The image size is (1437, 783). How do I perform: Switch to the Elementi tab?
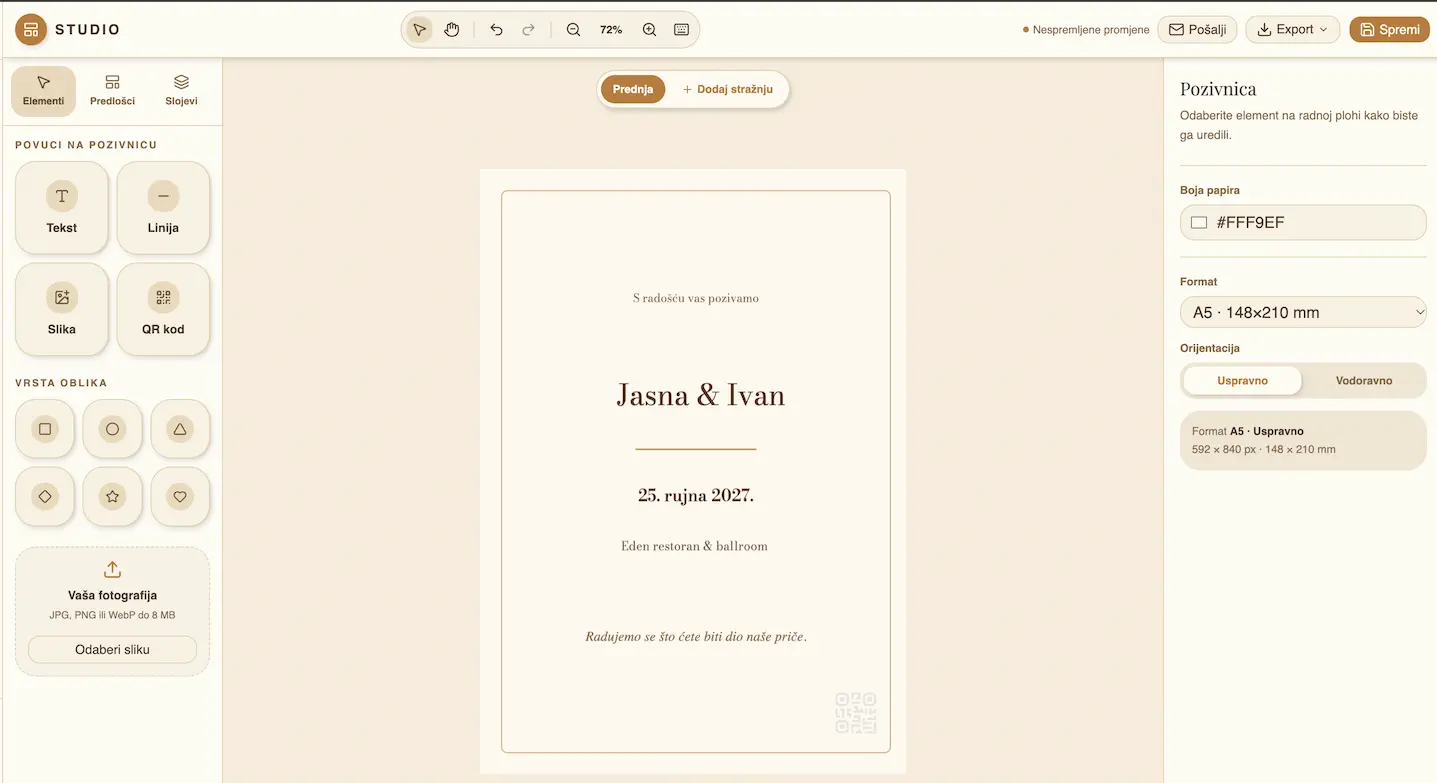point(43,91)
